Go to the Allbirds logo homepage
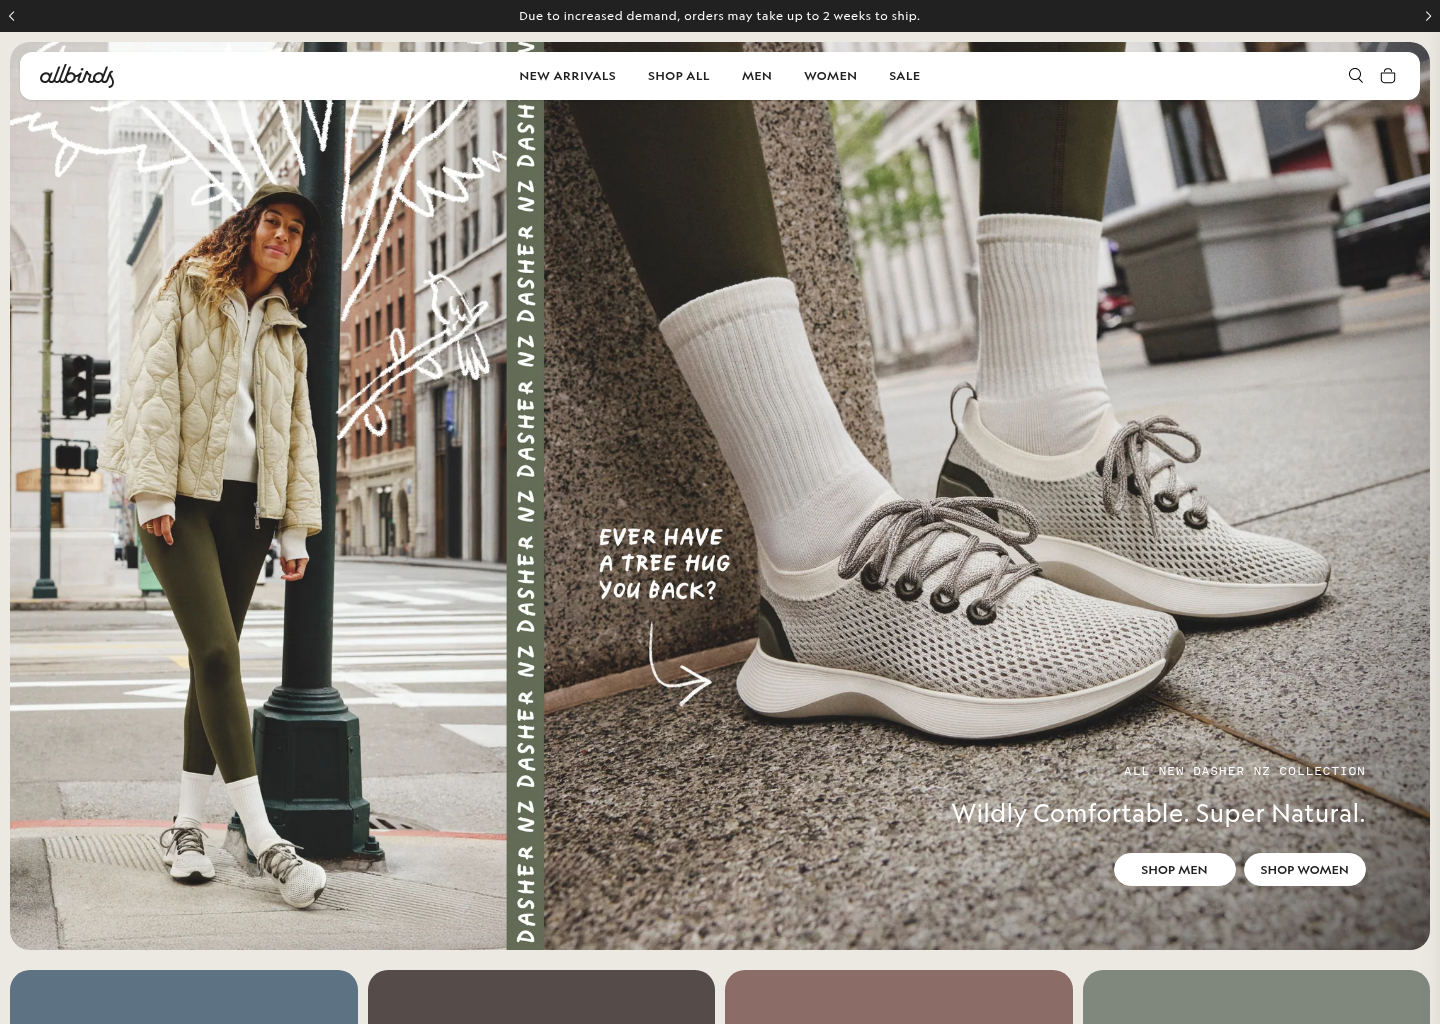 tap(77, 76)
